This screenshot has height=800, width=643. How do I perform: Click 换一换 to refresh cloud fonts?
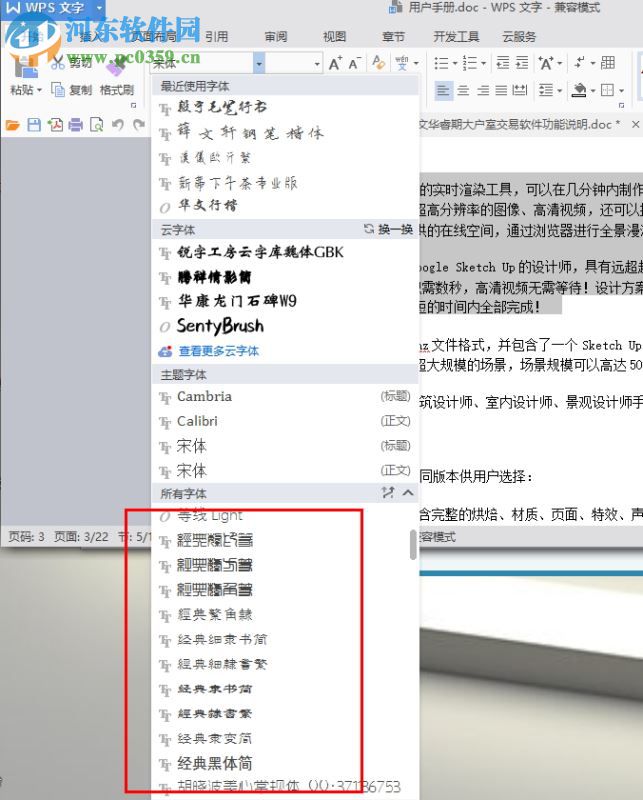coord(388,230)
